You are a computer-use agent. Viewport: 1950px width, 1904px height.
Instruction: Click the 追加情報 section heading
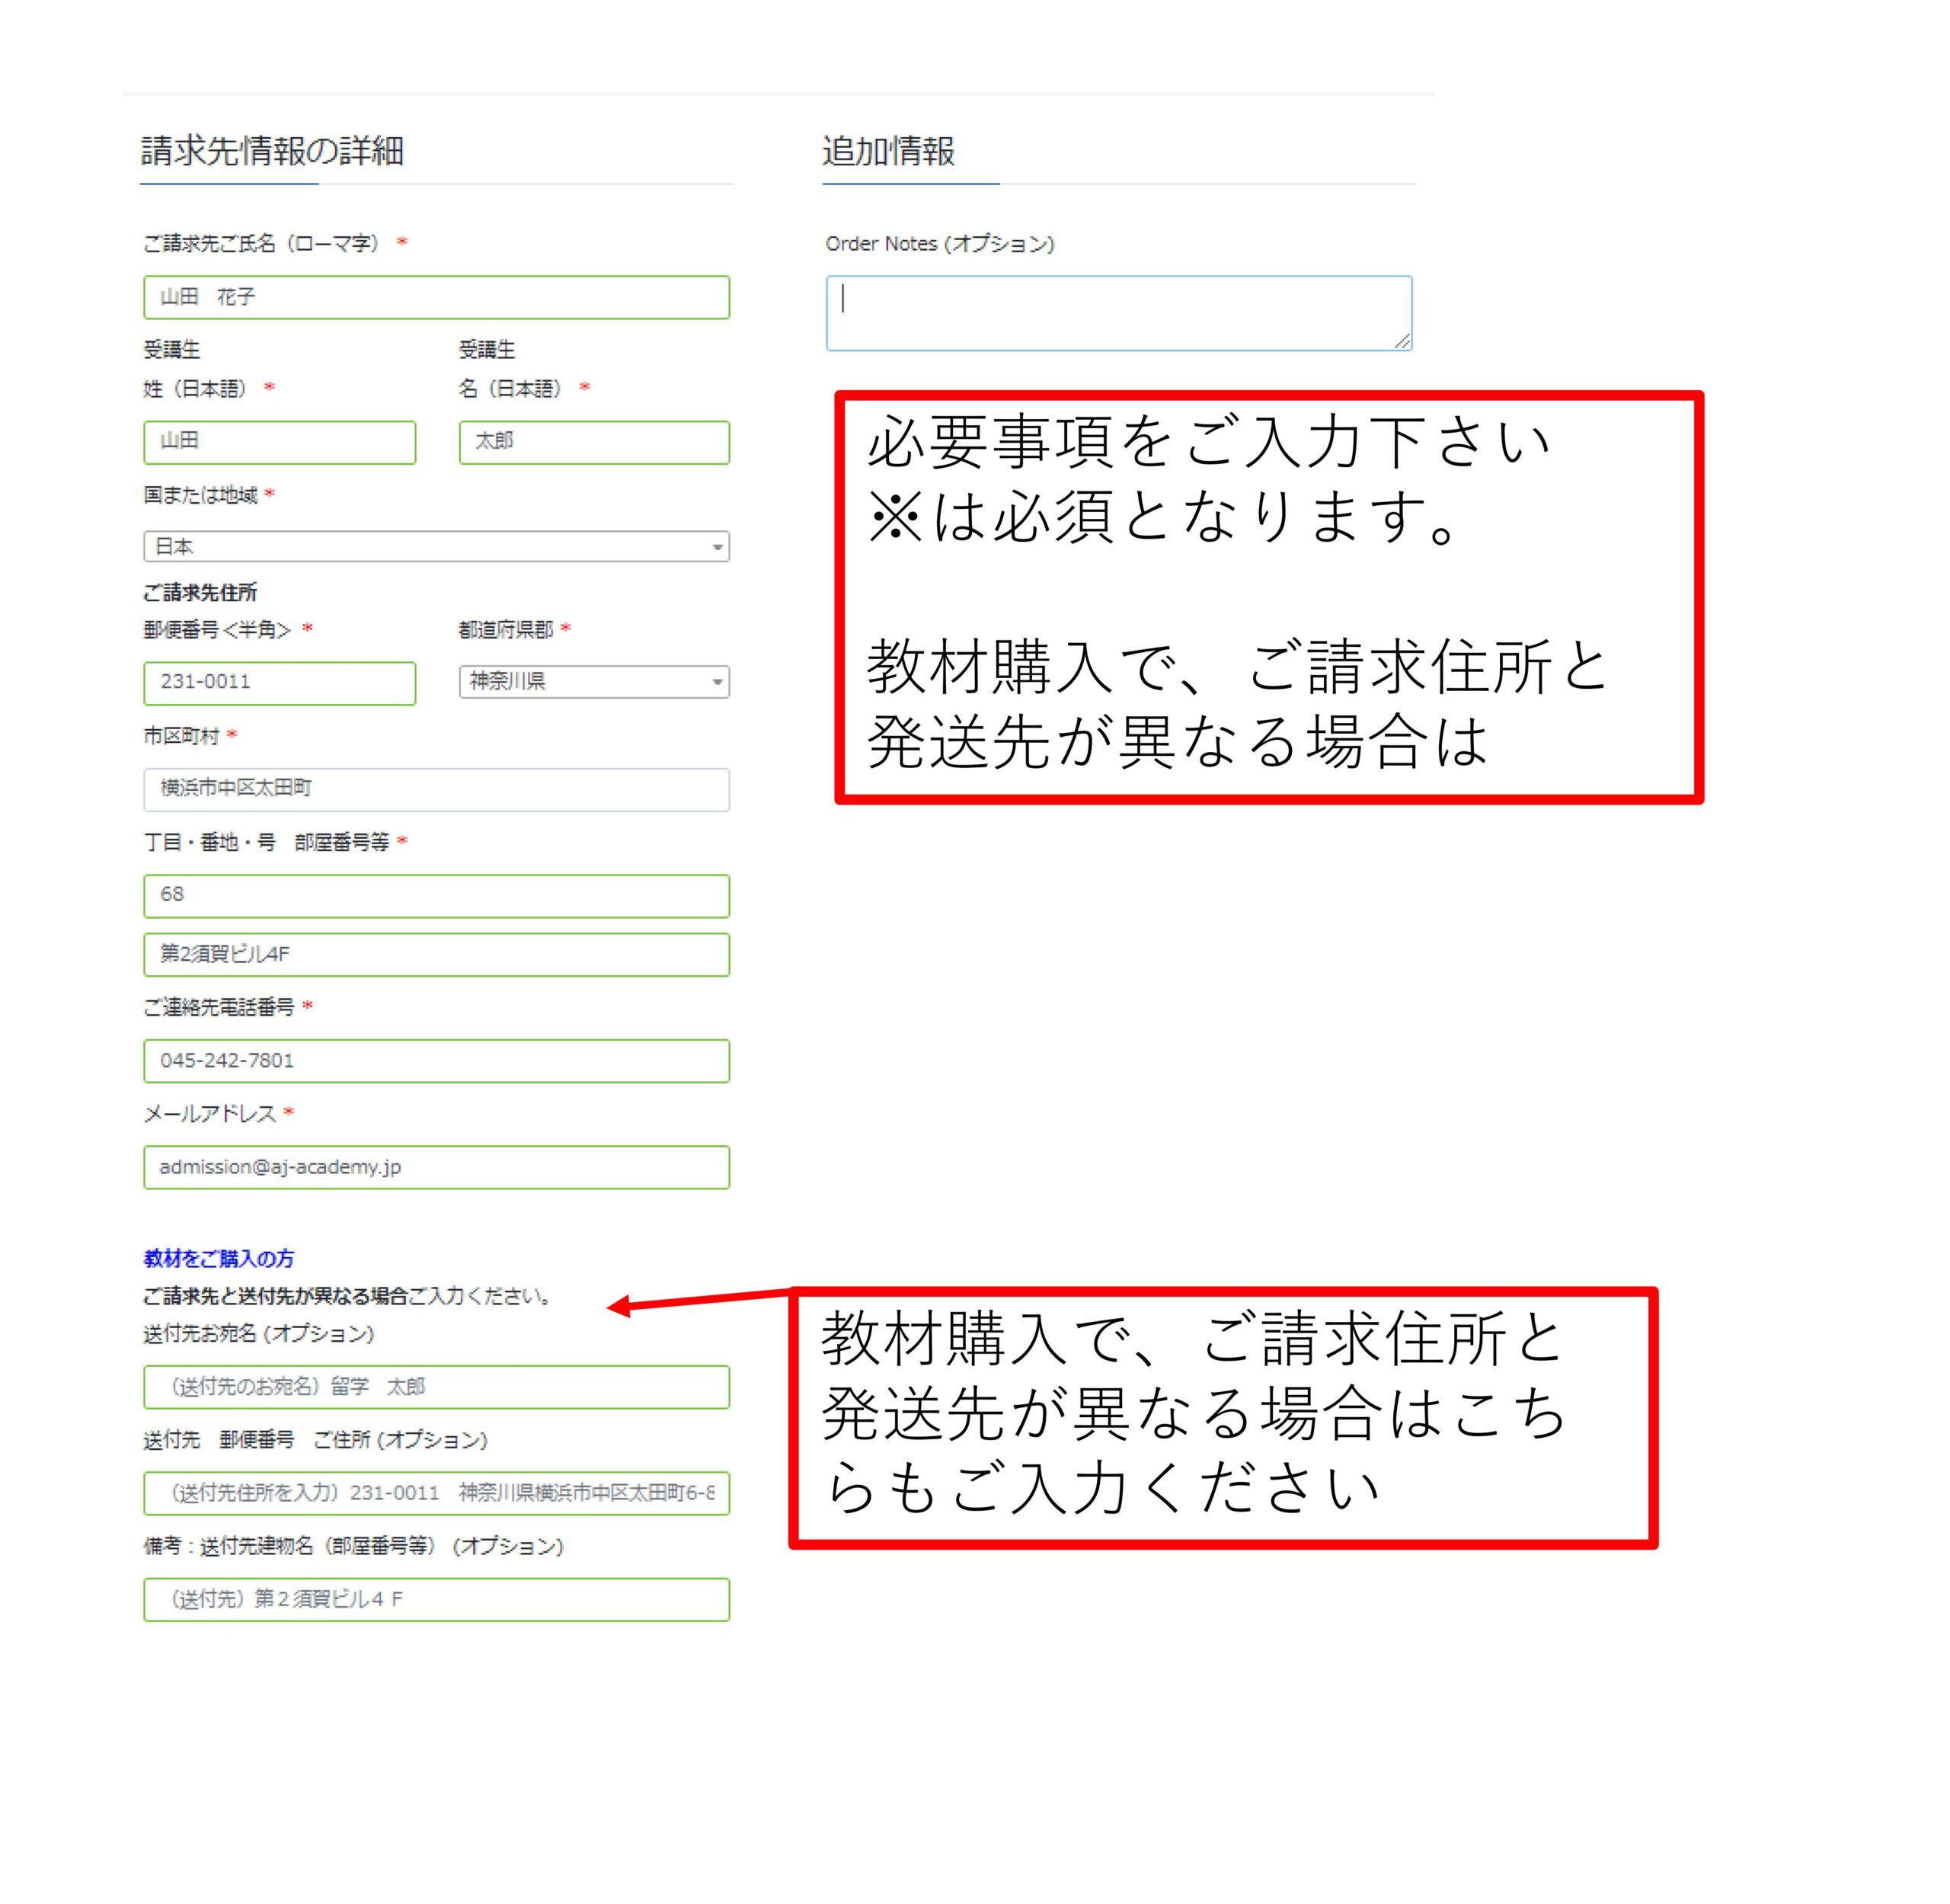point(888,151)
